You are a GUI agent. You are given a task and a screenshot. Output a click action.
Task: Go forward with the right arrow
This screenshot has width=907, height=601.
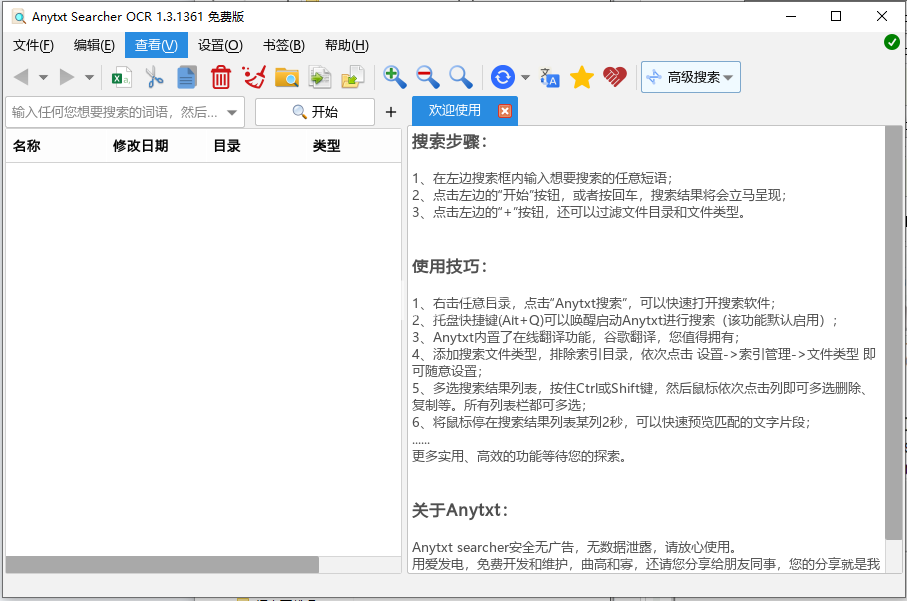click(67, 77)
